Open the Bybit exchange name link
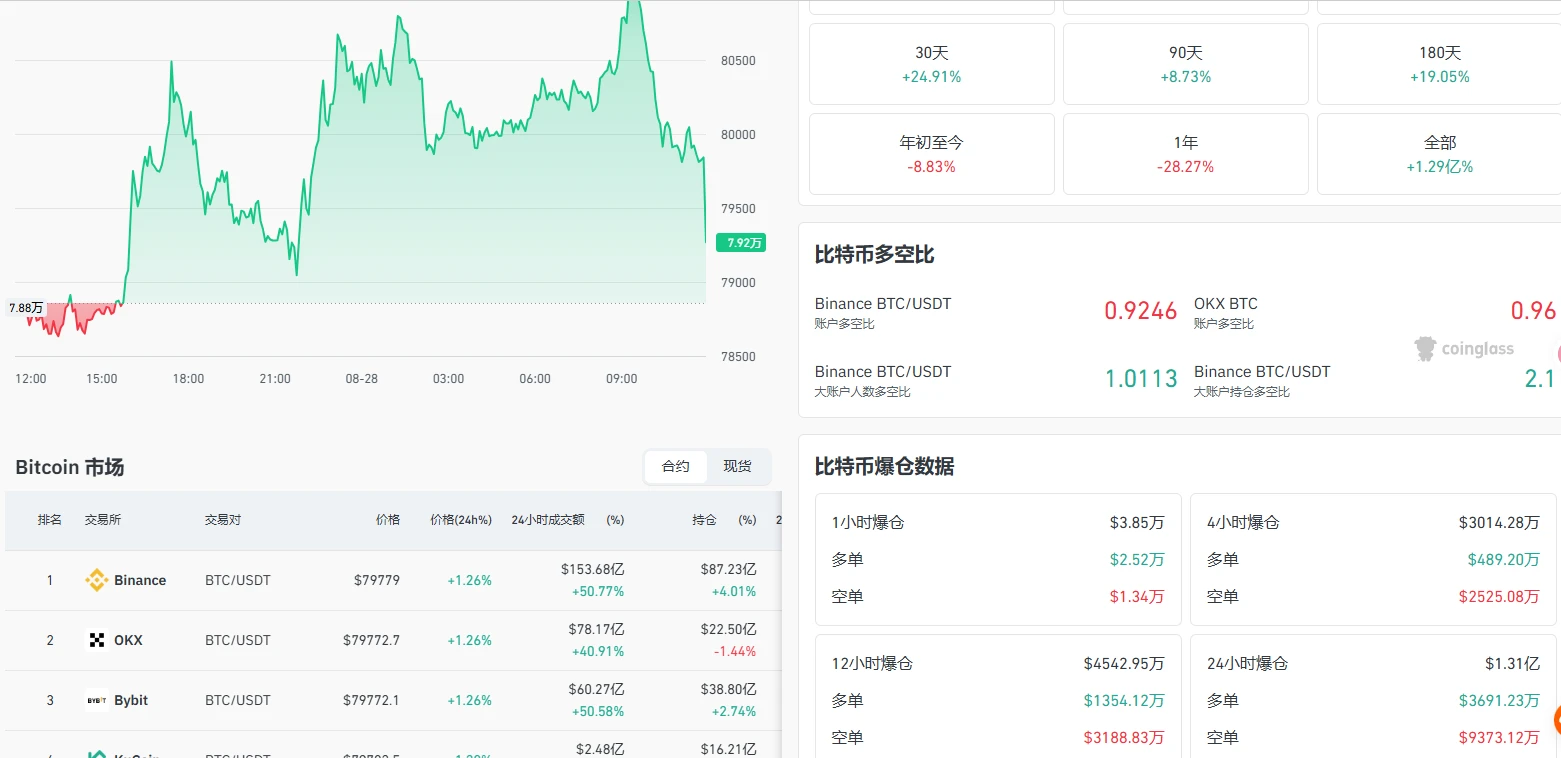Screen dimensions: 1561x758 pyautogui.click(x=131, y=700)
